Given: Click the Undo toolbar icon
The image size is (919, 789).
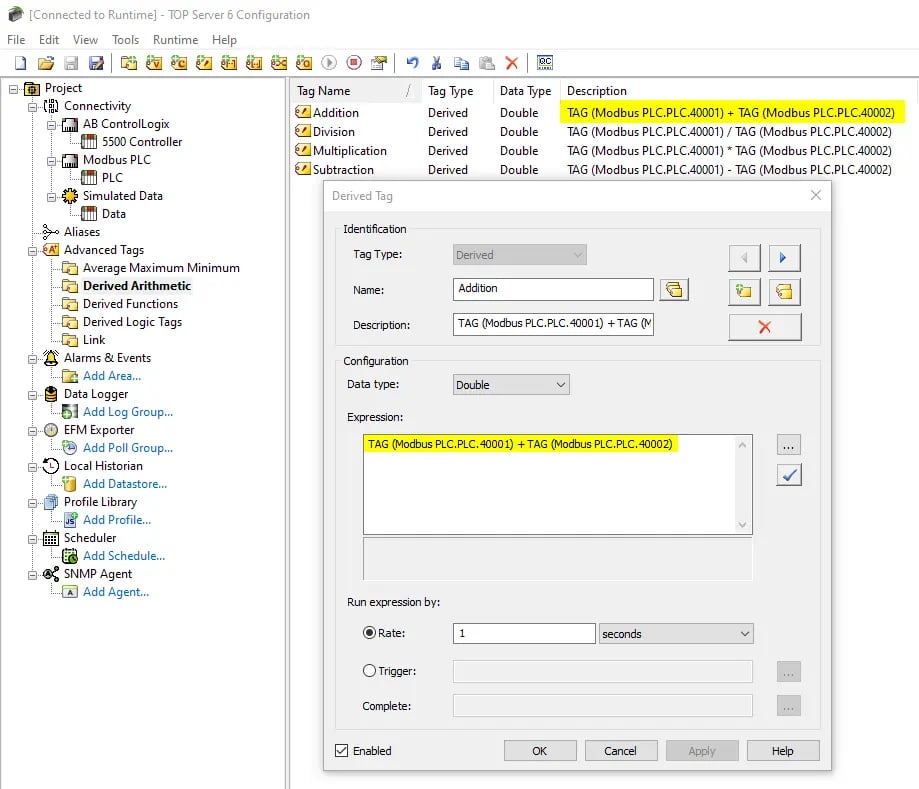Looking at the screenshot, I should 411,62.
